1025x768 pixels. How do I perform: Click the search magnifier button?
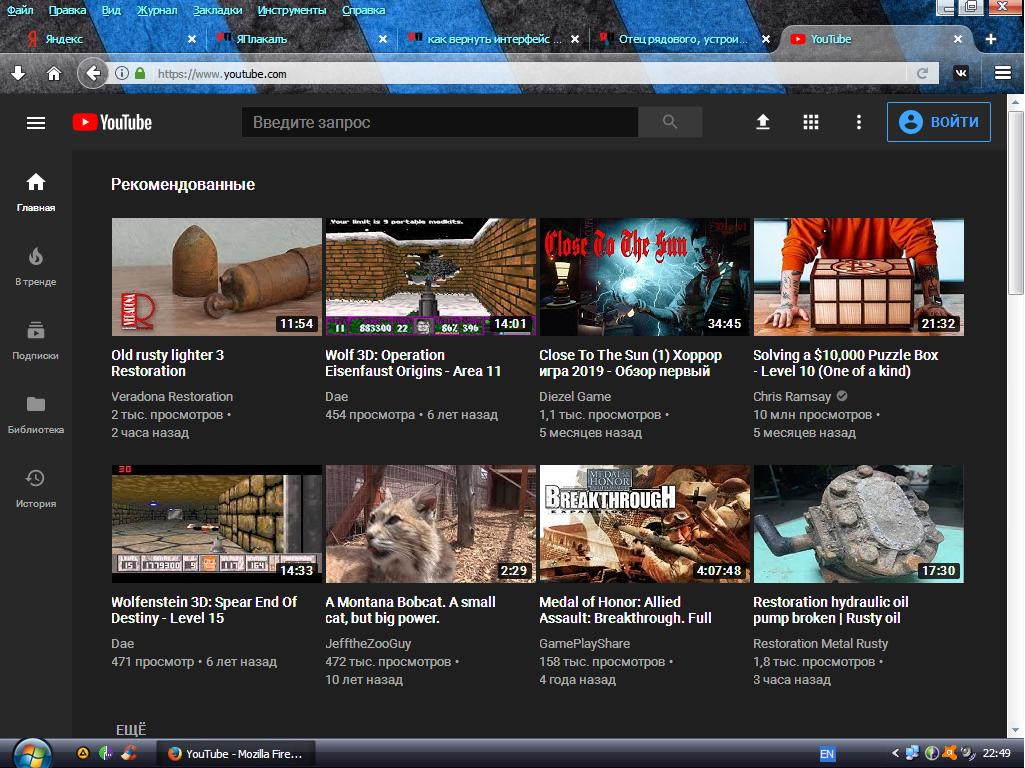670,122
